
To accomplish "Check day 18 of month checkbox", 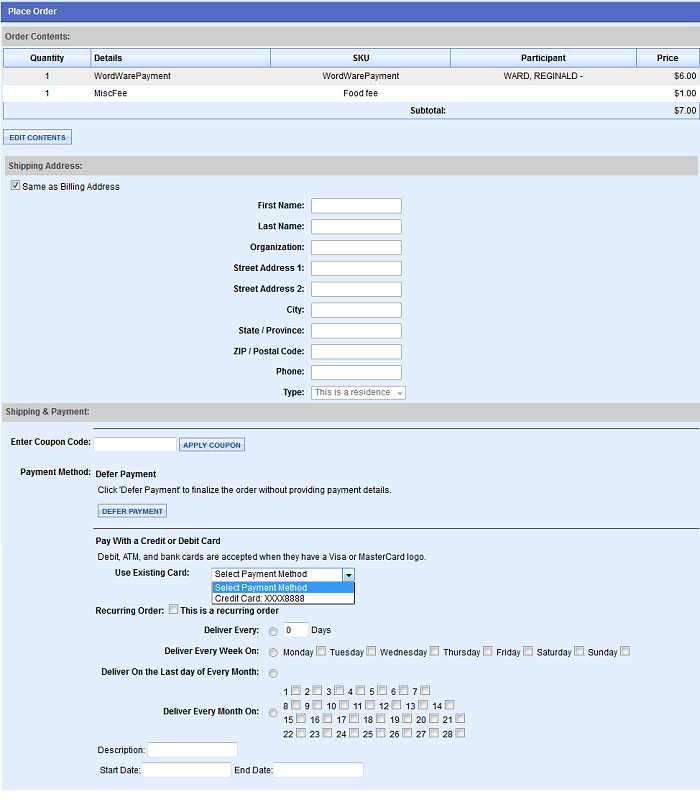I will (x=380, y=719).
